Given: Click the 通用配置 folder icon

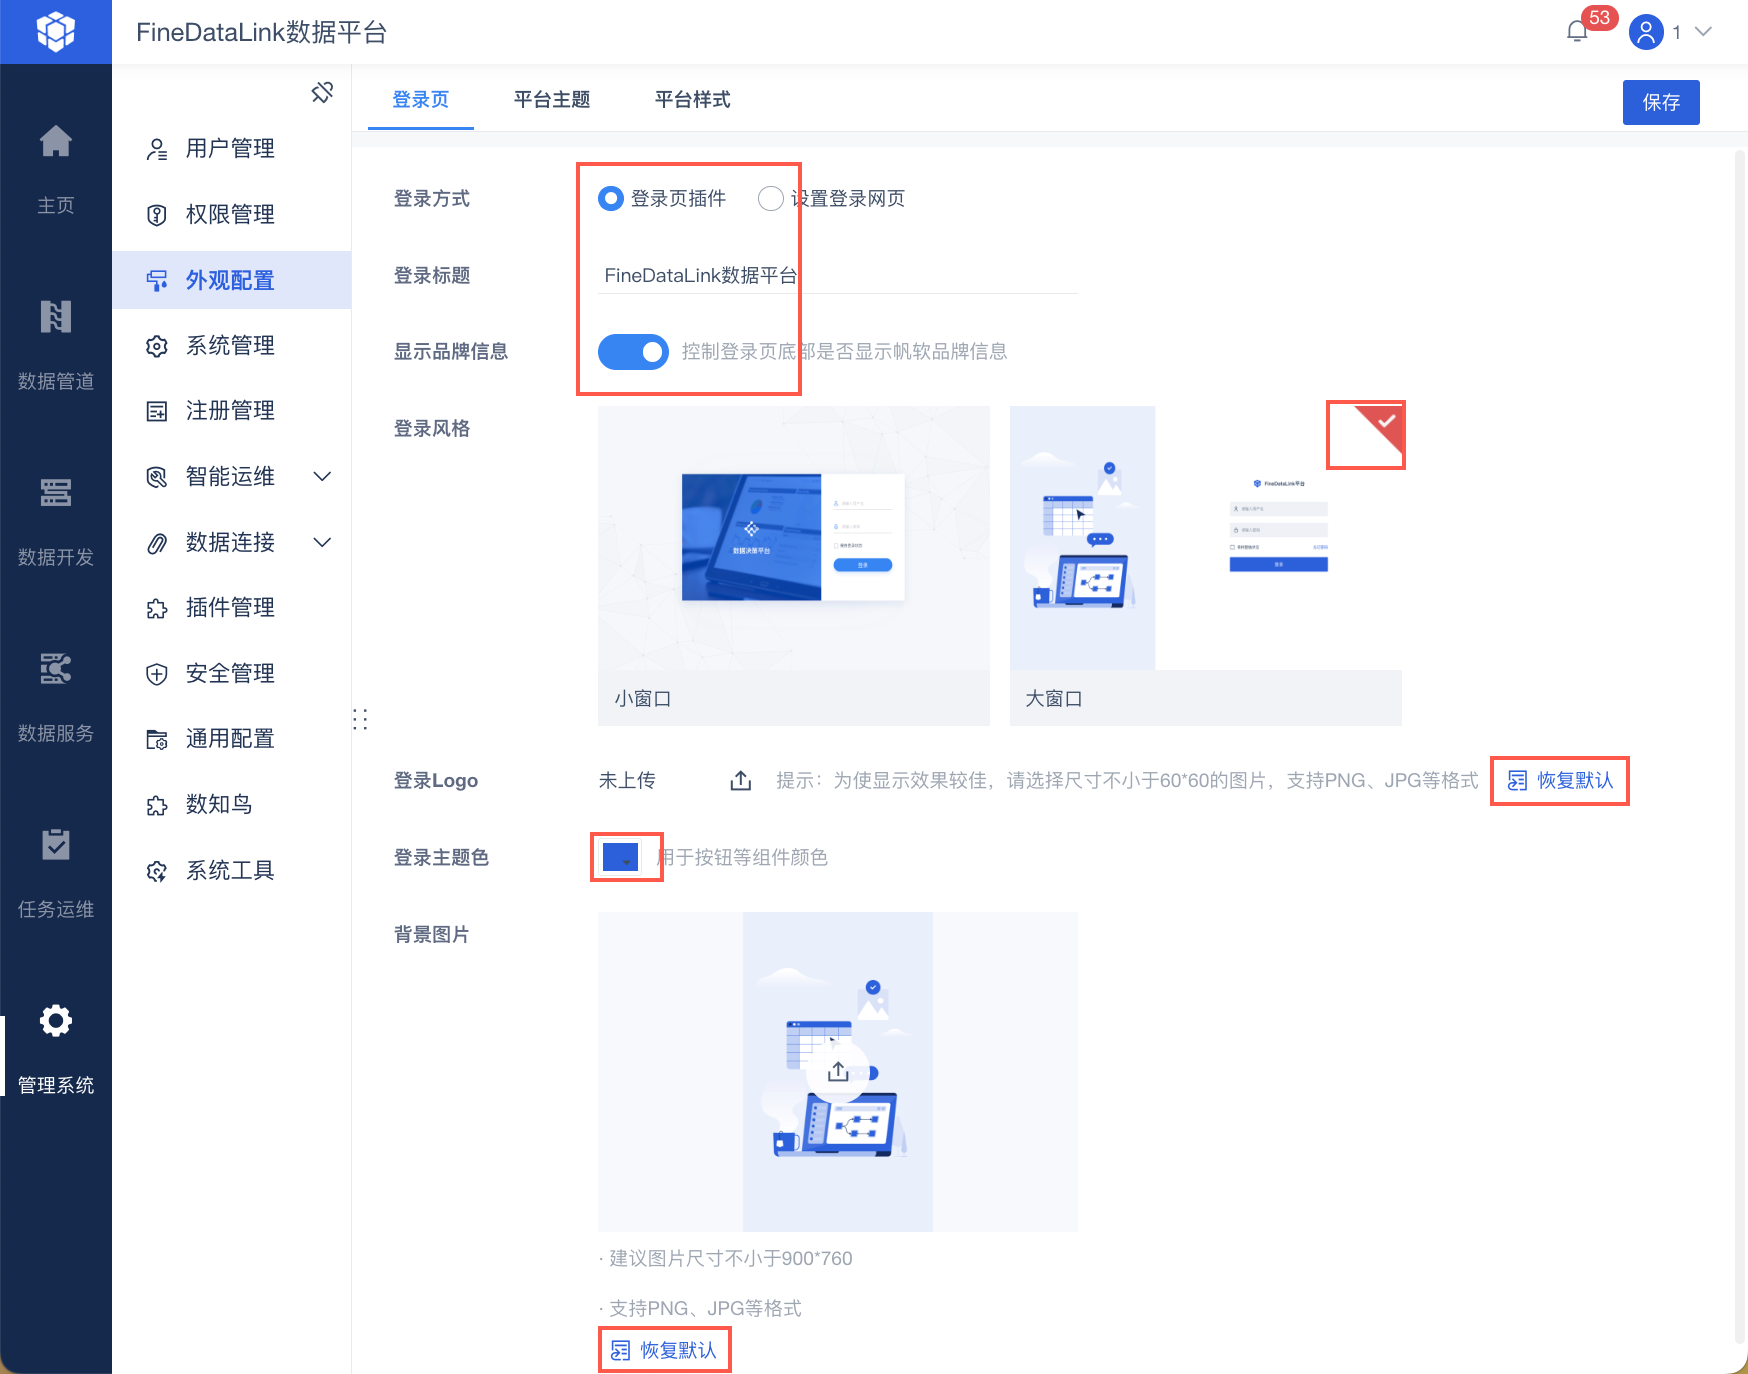Looking at the screenshot, I should [x=157, y=739].
